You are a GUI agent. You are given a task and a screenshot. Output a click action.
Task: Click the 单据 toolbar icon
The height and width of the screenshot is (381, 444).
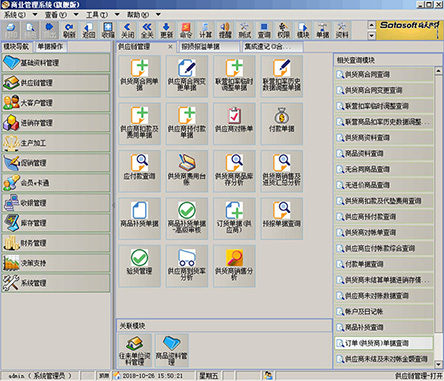(322, 30)
